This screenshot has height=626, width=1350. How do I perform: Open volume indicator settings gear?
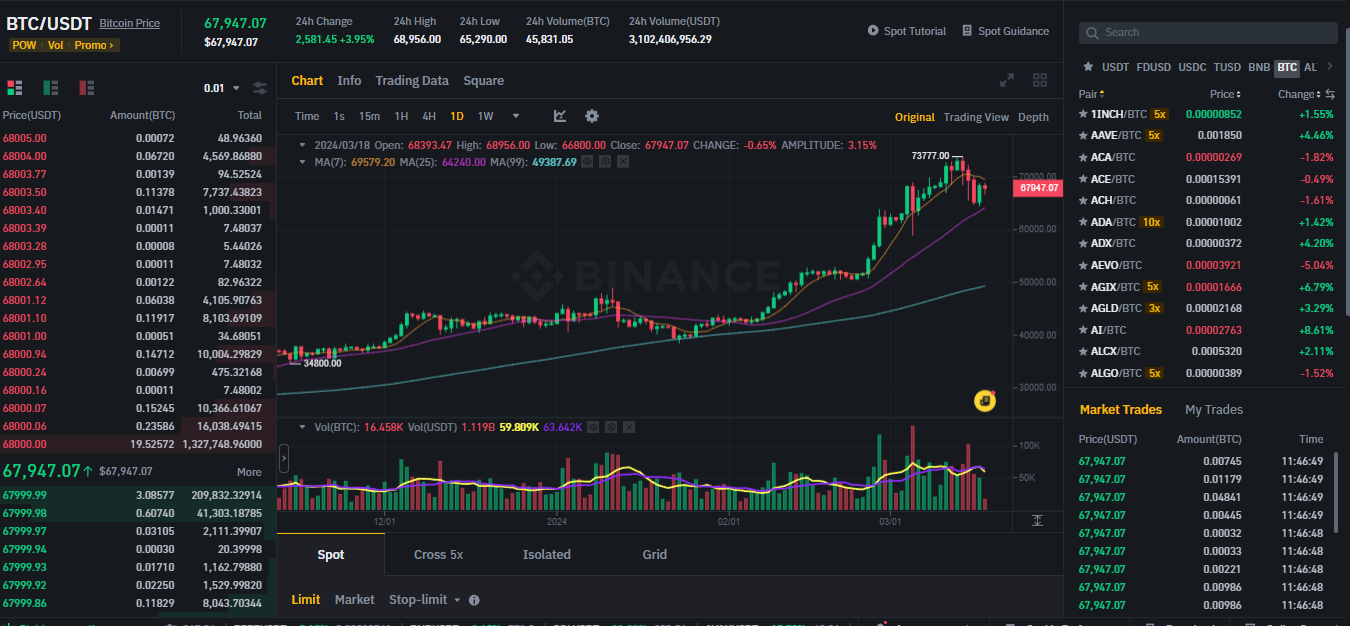coord(610,427)
